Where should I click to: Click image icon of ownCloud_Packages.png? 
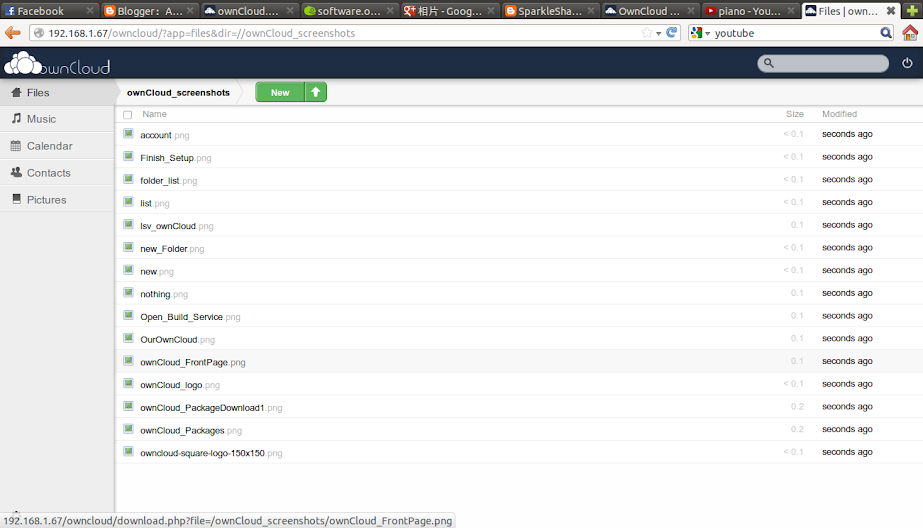point(128,429)
